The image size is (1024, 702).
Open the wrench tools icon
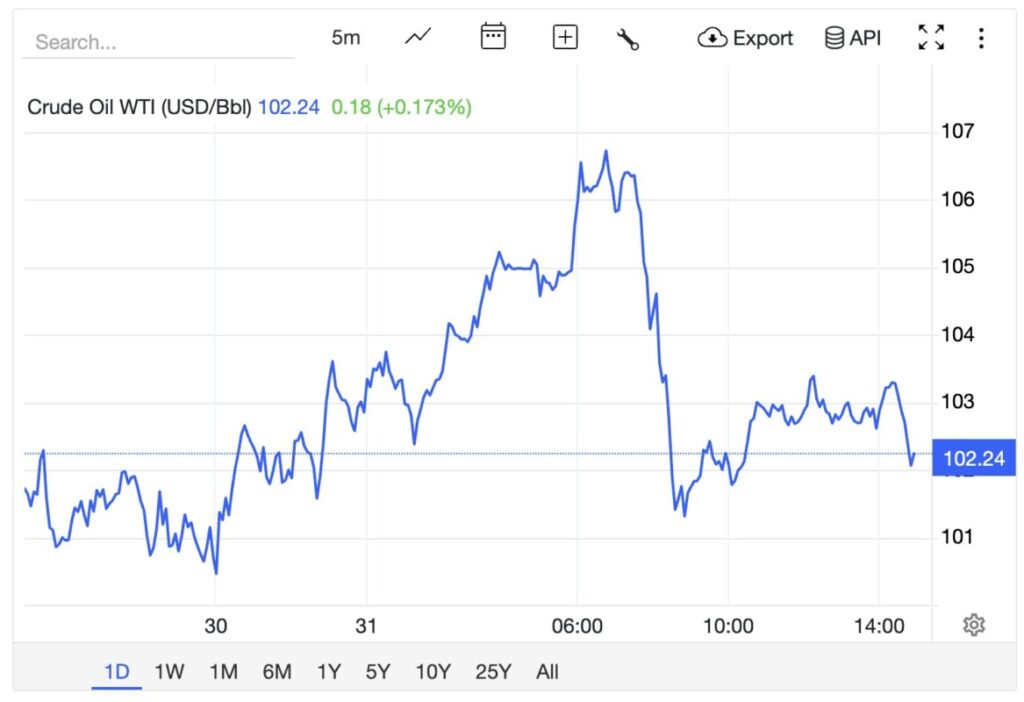click(628, 39)
